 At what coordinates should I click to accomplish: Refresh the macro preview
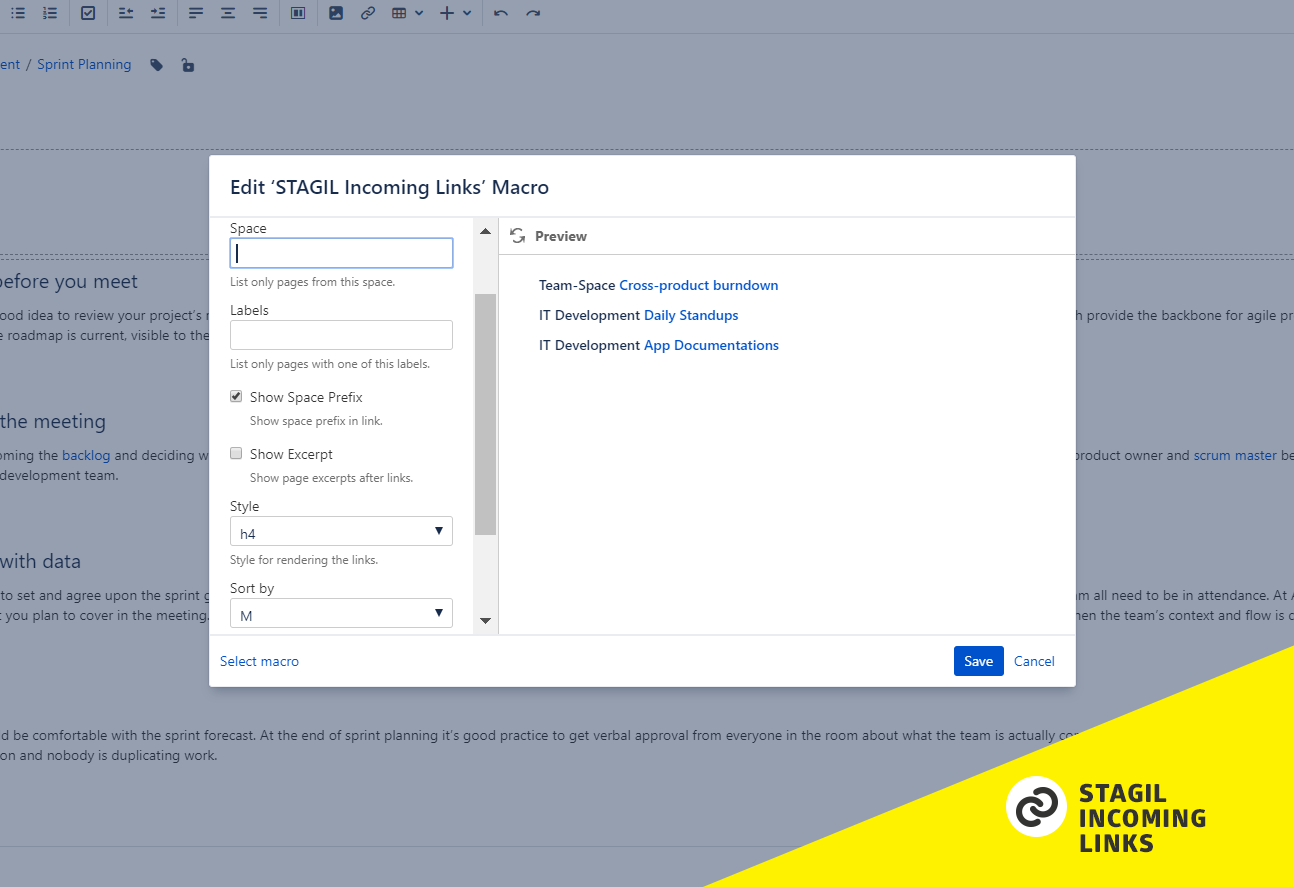(x=517, y=236)
